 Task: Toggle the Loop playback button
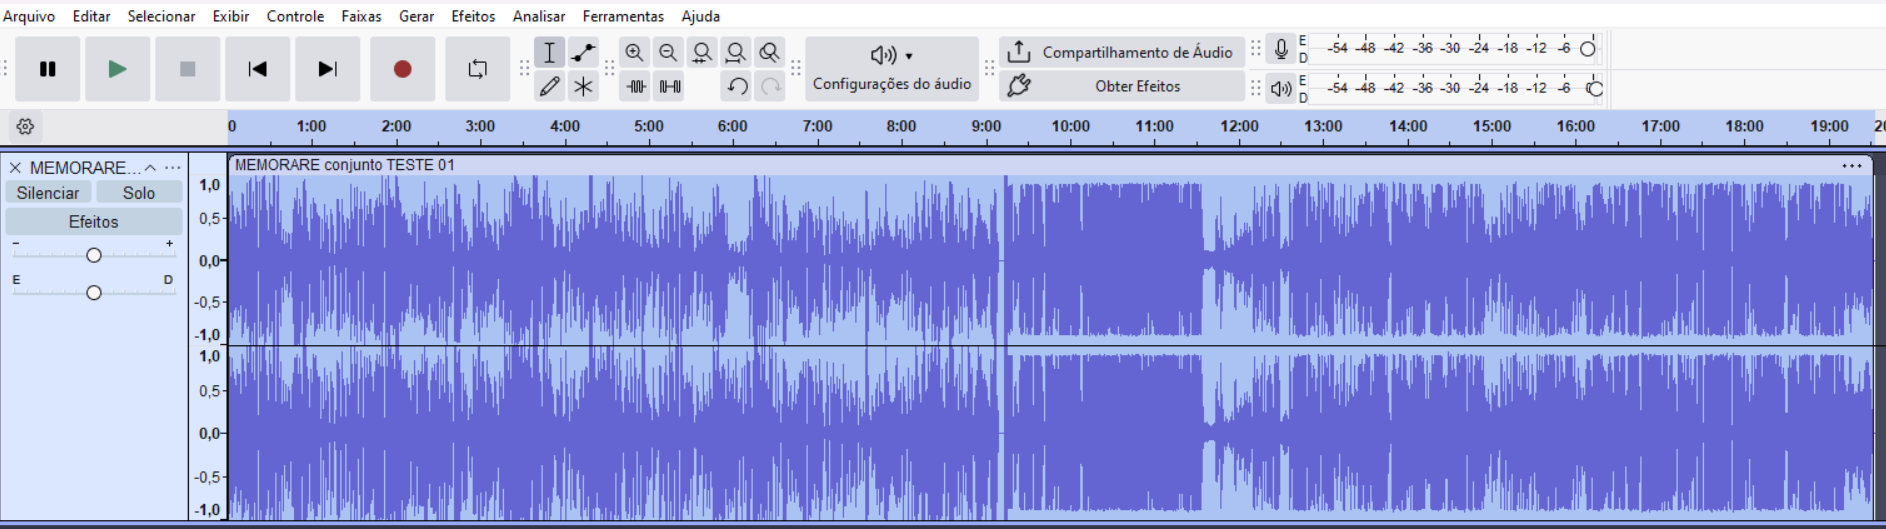(x=477, y=69)
